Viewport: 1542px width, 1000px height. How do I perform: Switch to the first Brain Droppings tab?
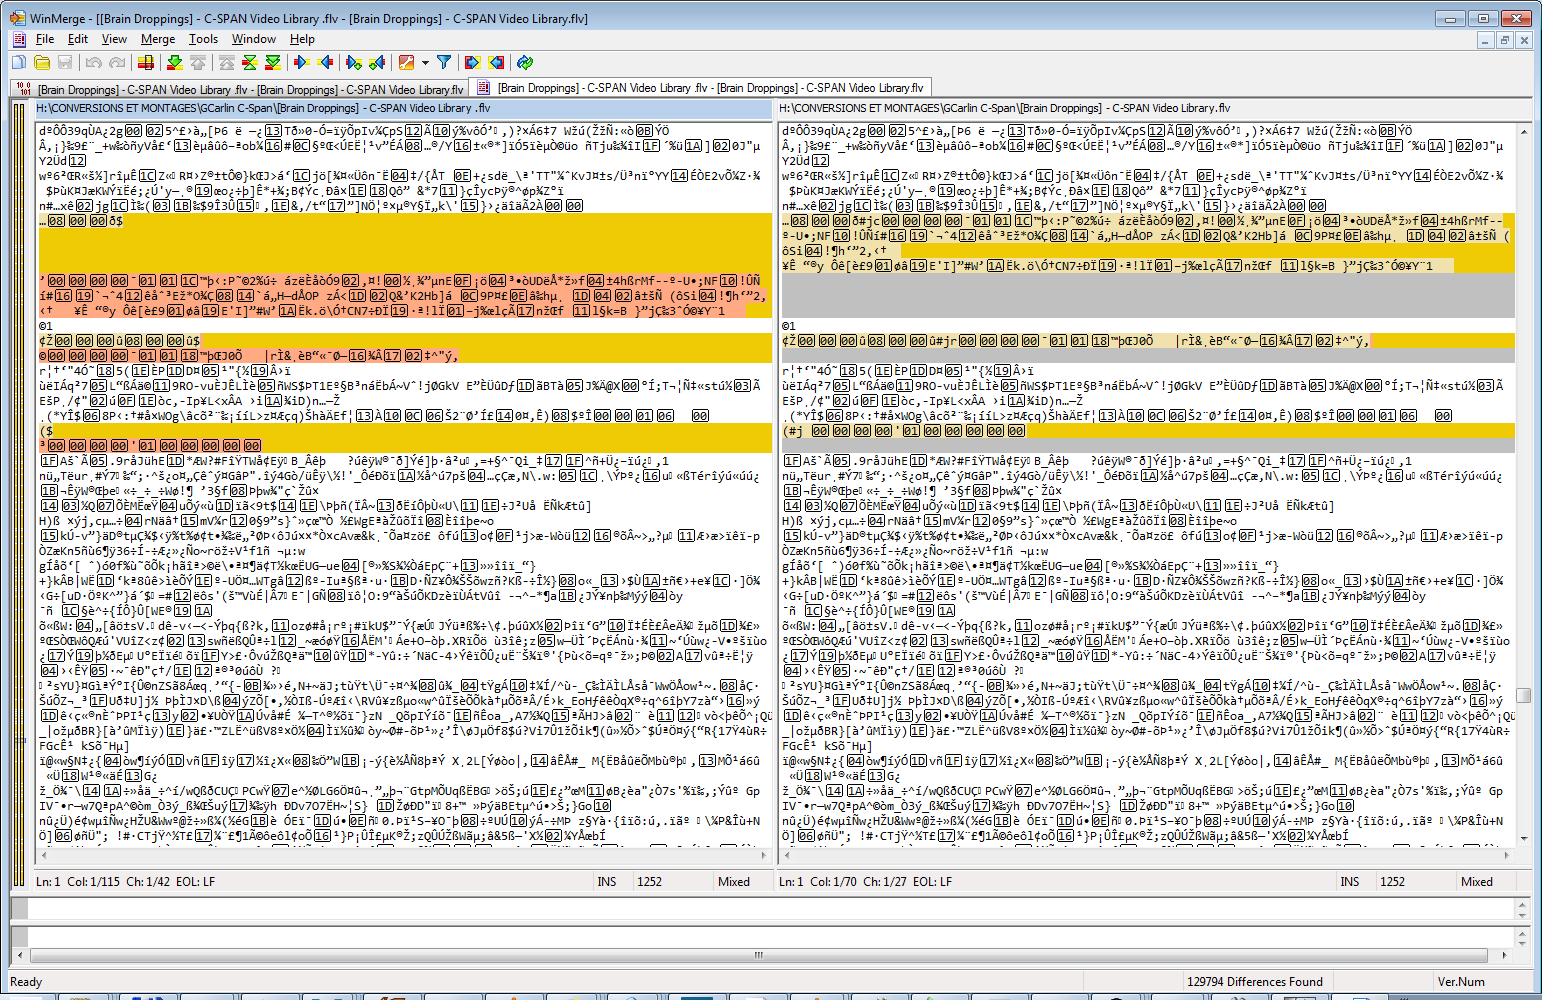[240, 89]
